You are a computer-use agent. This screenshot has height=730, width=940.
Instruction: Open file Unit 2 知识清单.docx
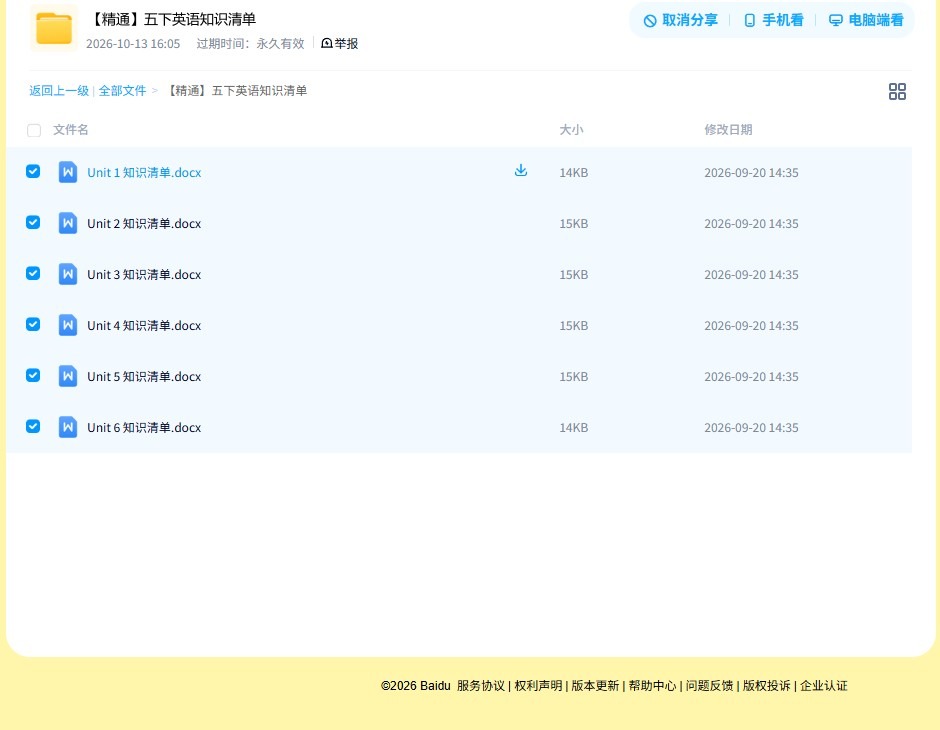[x=144, y=224]
